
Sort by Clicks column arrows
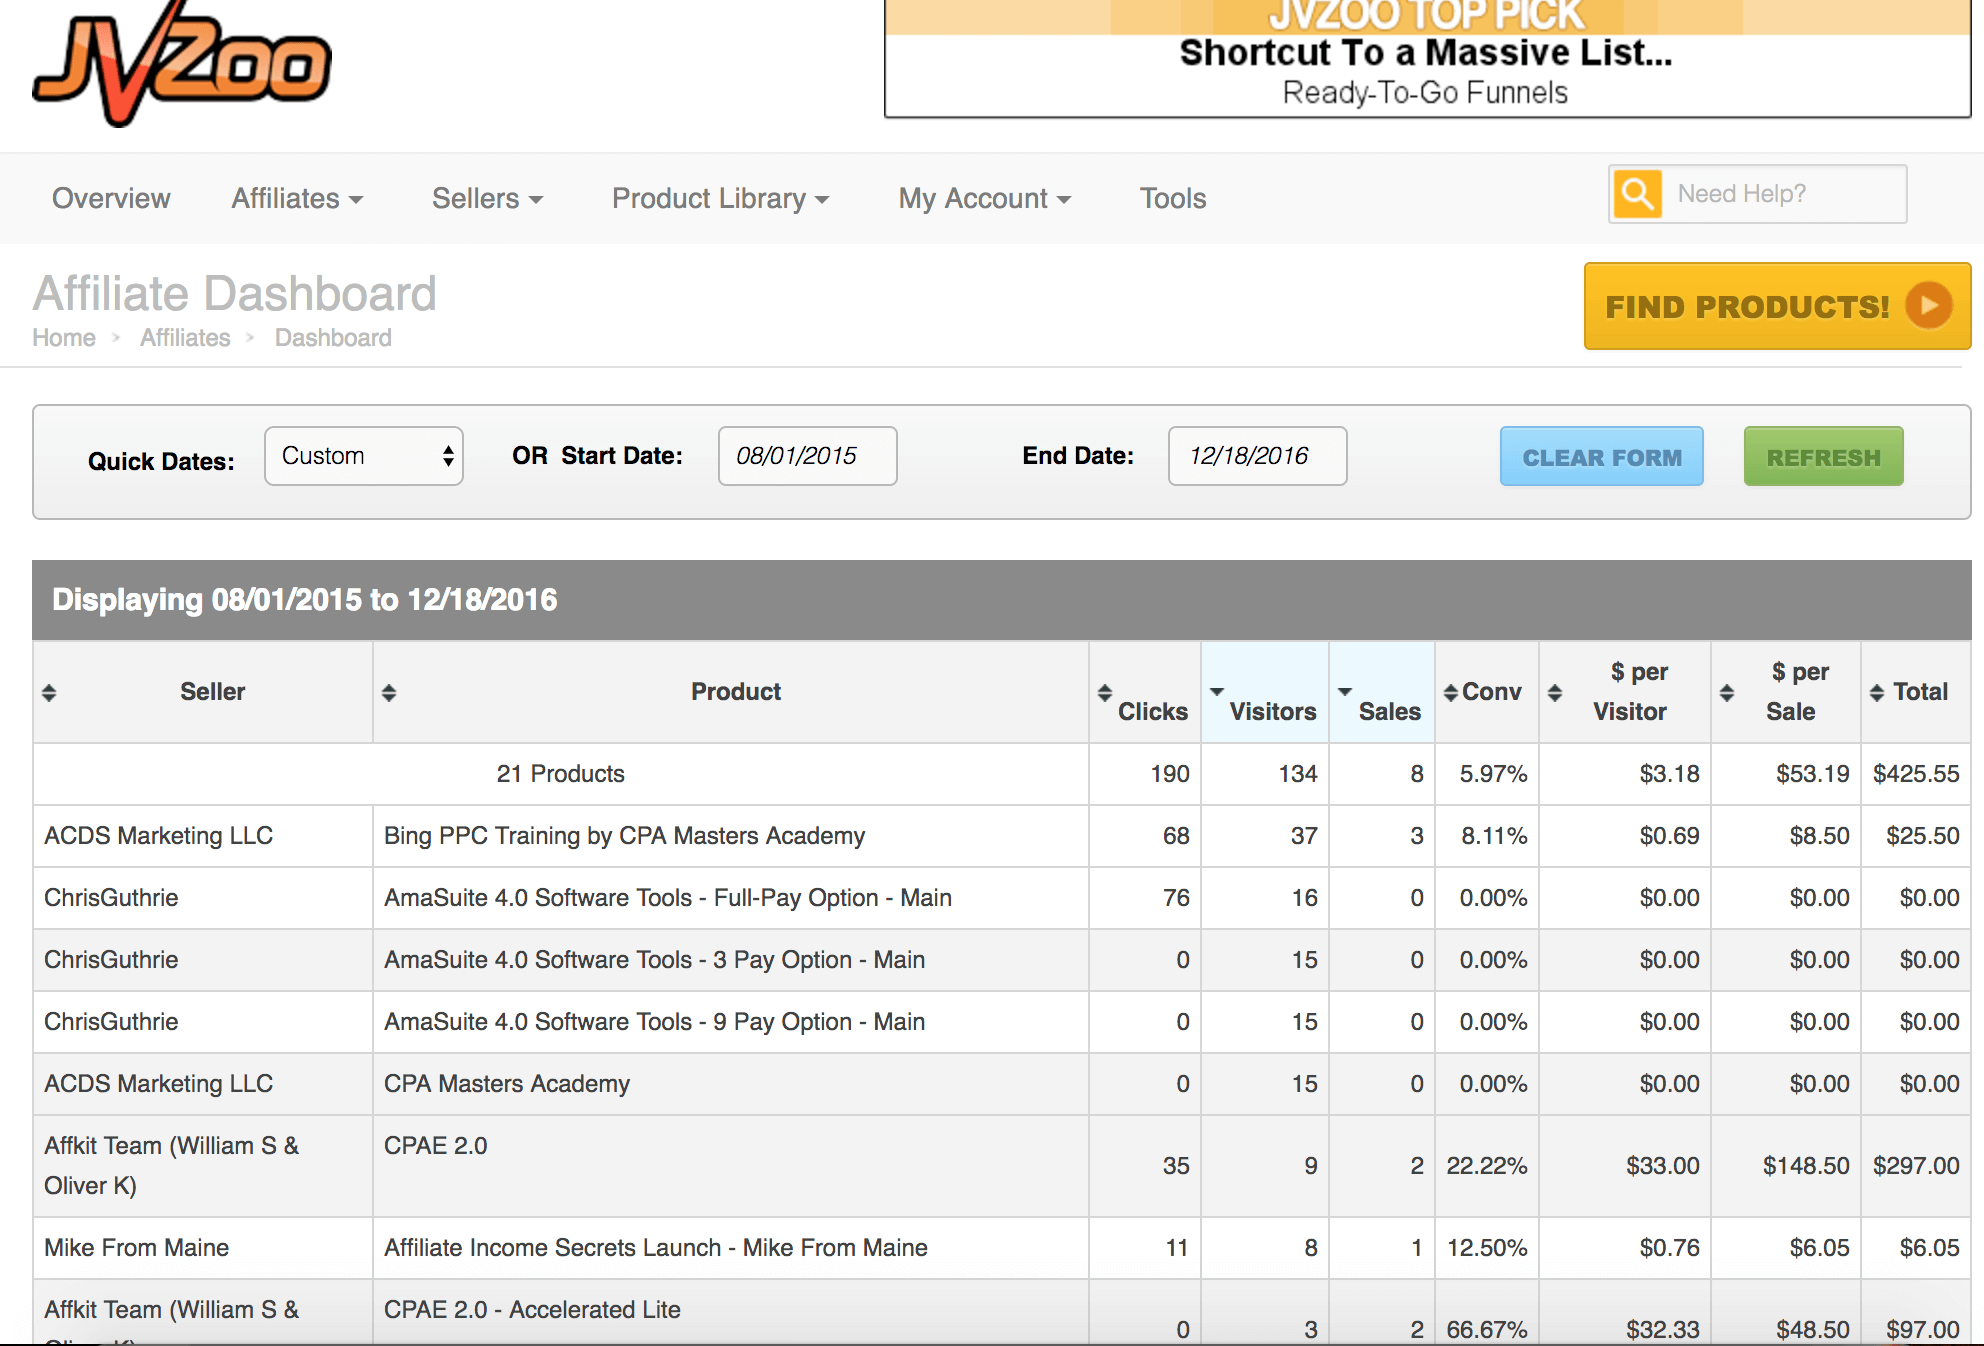coord(1104,692)
